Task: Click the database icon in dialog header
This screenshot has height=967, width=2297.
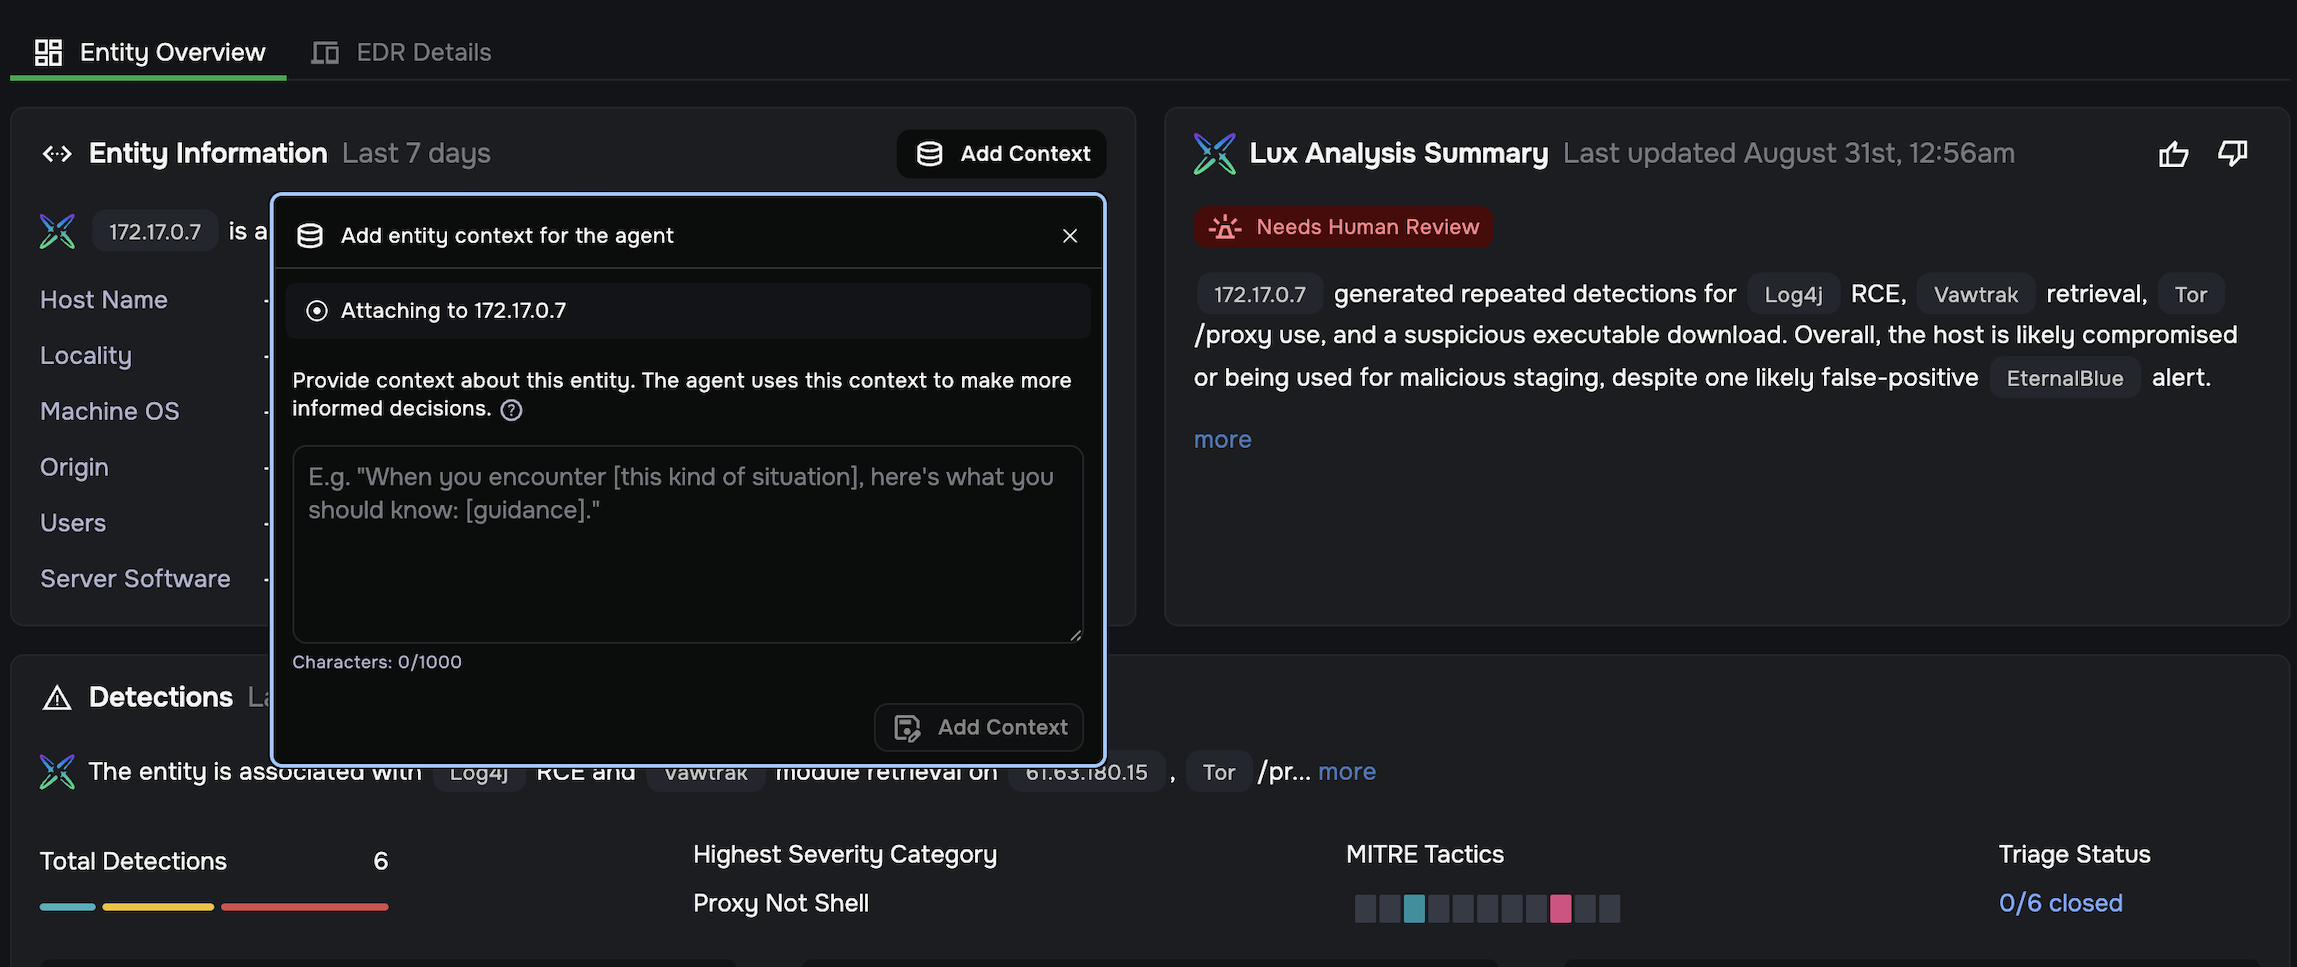Action: 310,236
